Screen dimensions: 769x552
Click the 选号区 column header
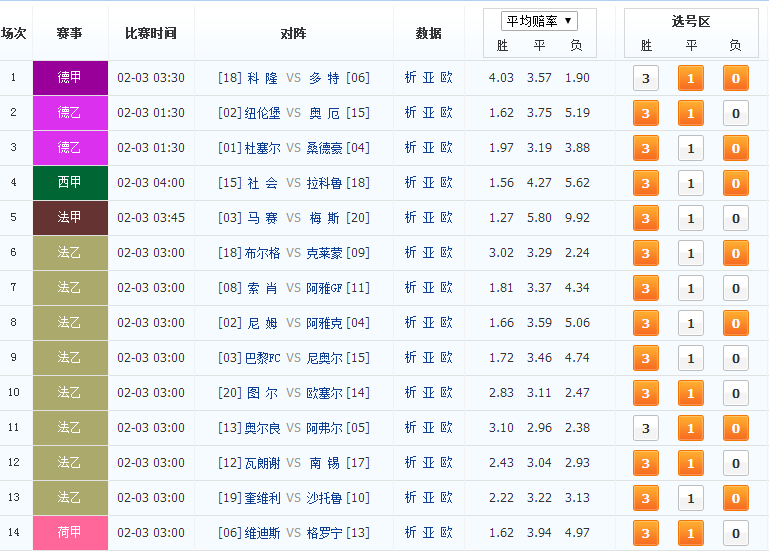click(x=690, y=21)
